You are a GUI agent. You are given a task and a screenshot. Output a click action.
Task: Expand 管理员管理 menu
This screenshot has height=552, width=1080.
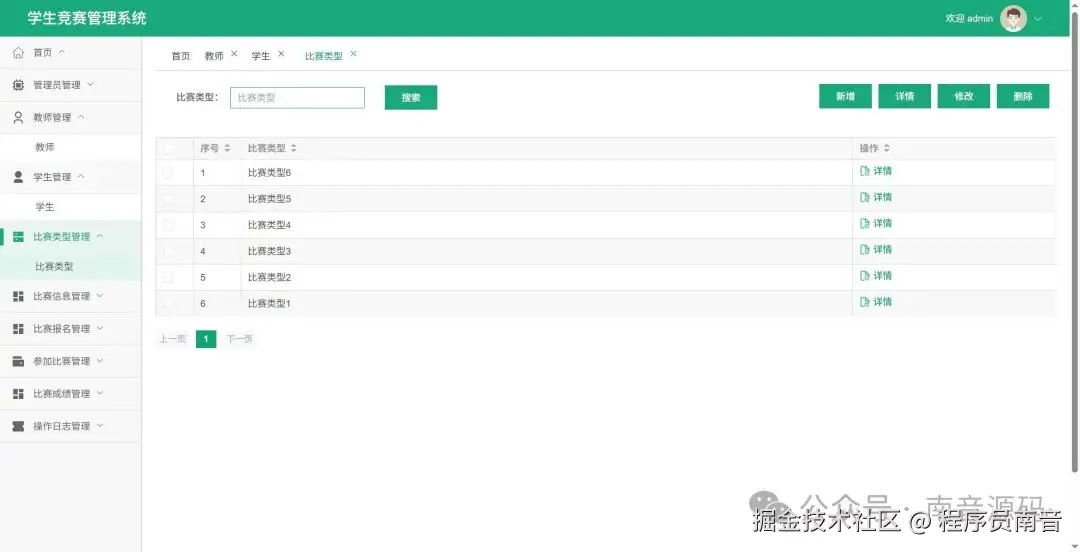click(x=90, y=84)
